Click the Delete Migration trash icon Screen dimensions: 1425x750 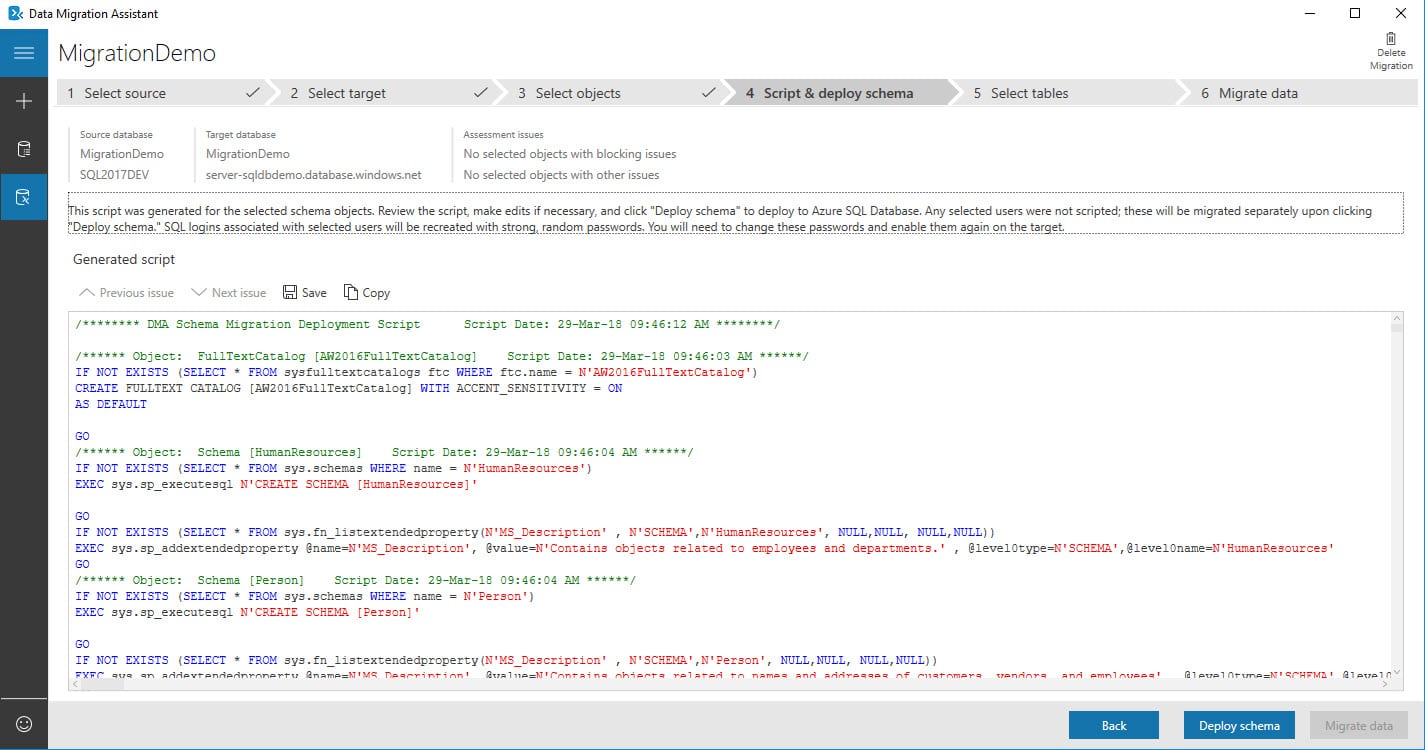click(x=1391, y=39)
